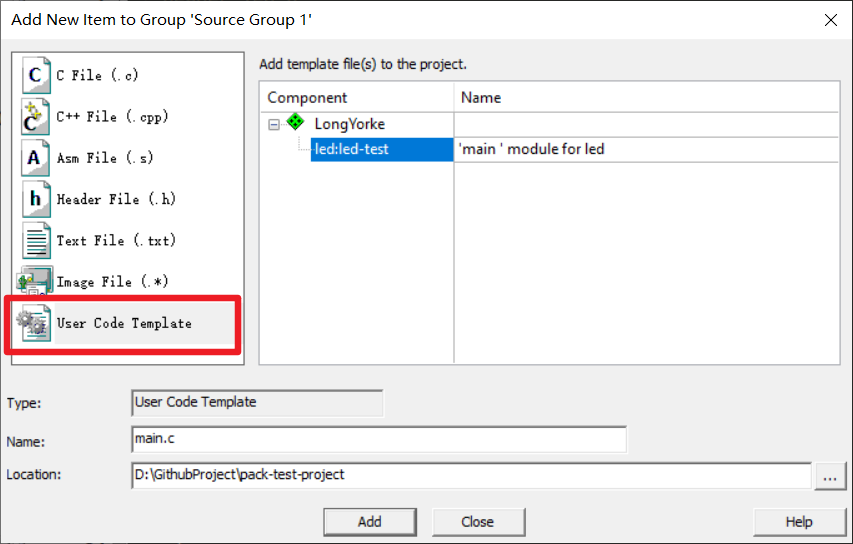Collapse the LongYorke tree node
This screenshot has width=853, height=544.
(x=274, y=124)
